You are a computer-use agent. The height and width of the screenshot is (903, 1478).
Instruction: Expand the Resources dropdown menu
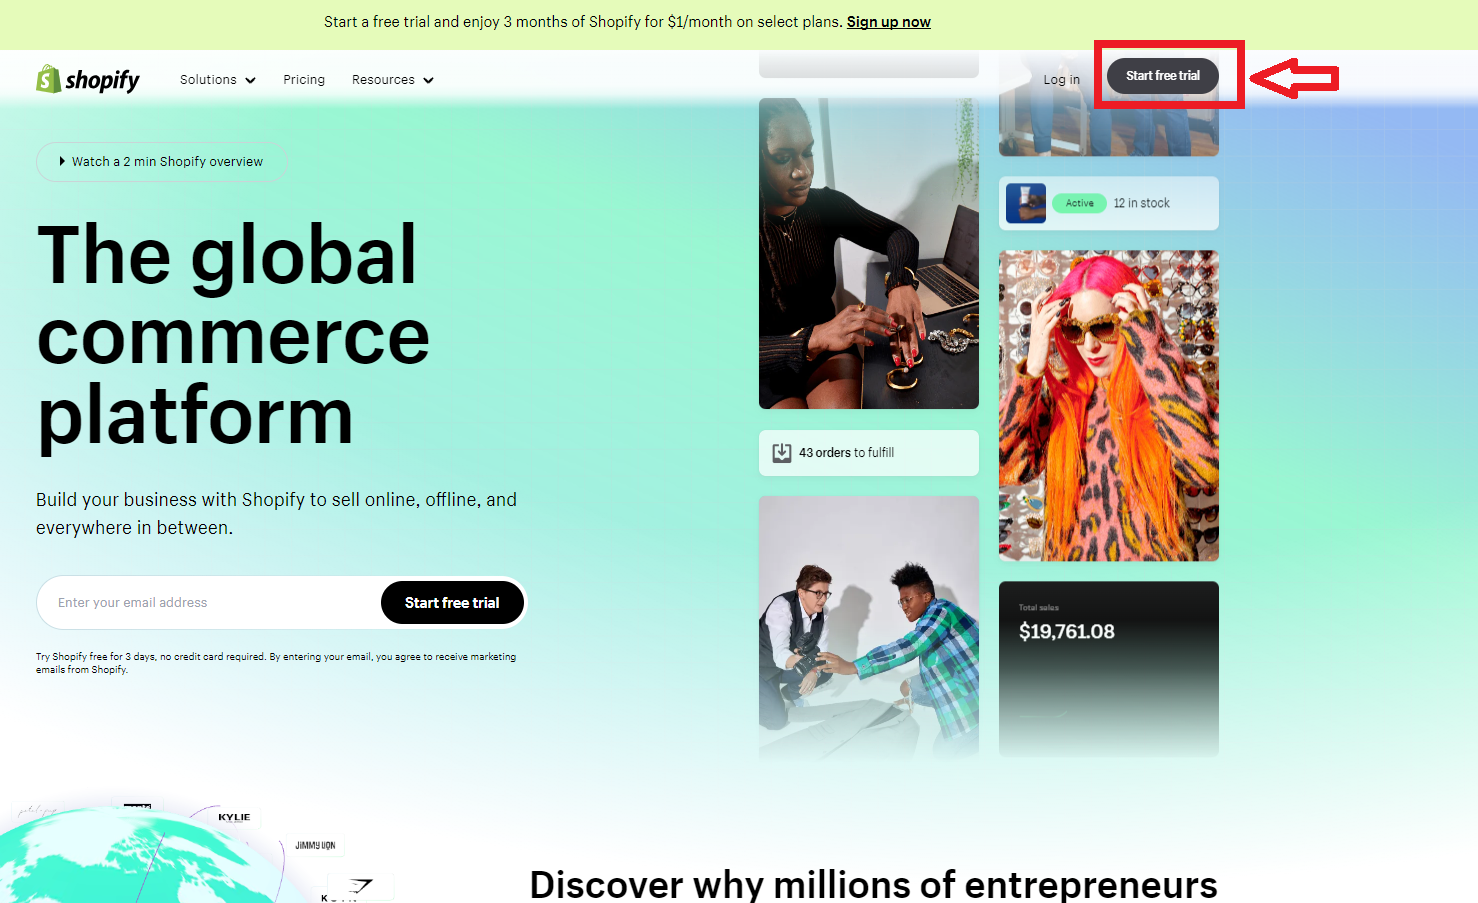(x=393, y=80)
